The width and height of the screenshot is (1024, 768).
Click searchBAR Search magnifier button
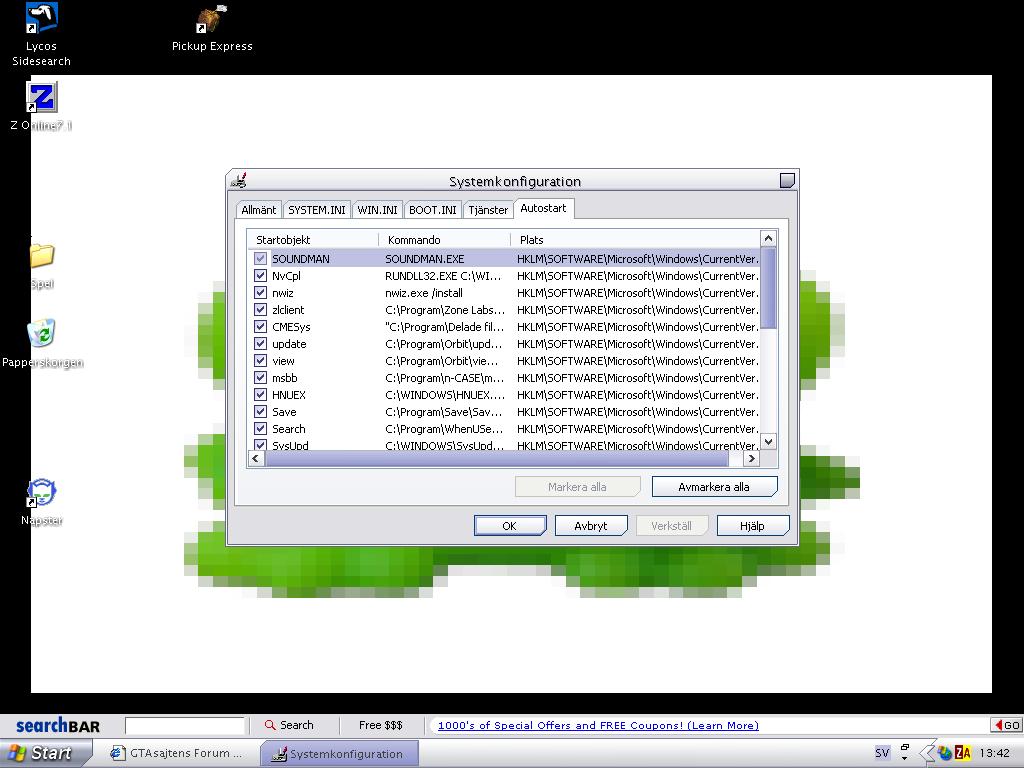pos(289,725)
